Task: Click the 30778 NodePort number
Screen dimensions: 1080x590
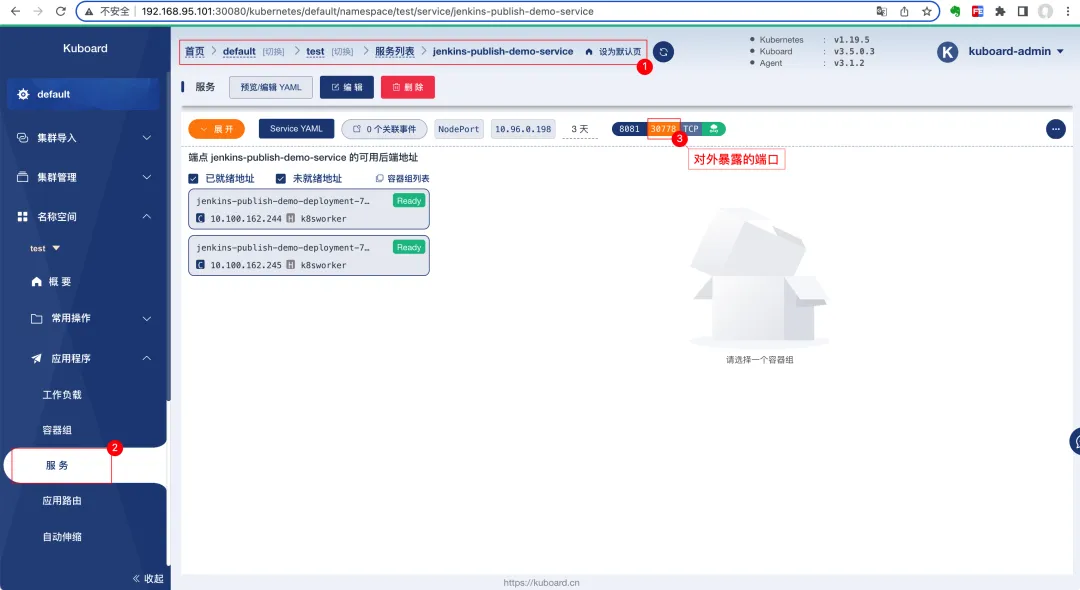Action: (x=663, y=129)
